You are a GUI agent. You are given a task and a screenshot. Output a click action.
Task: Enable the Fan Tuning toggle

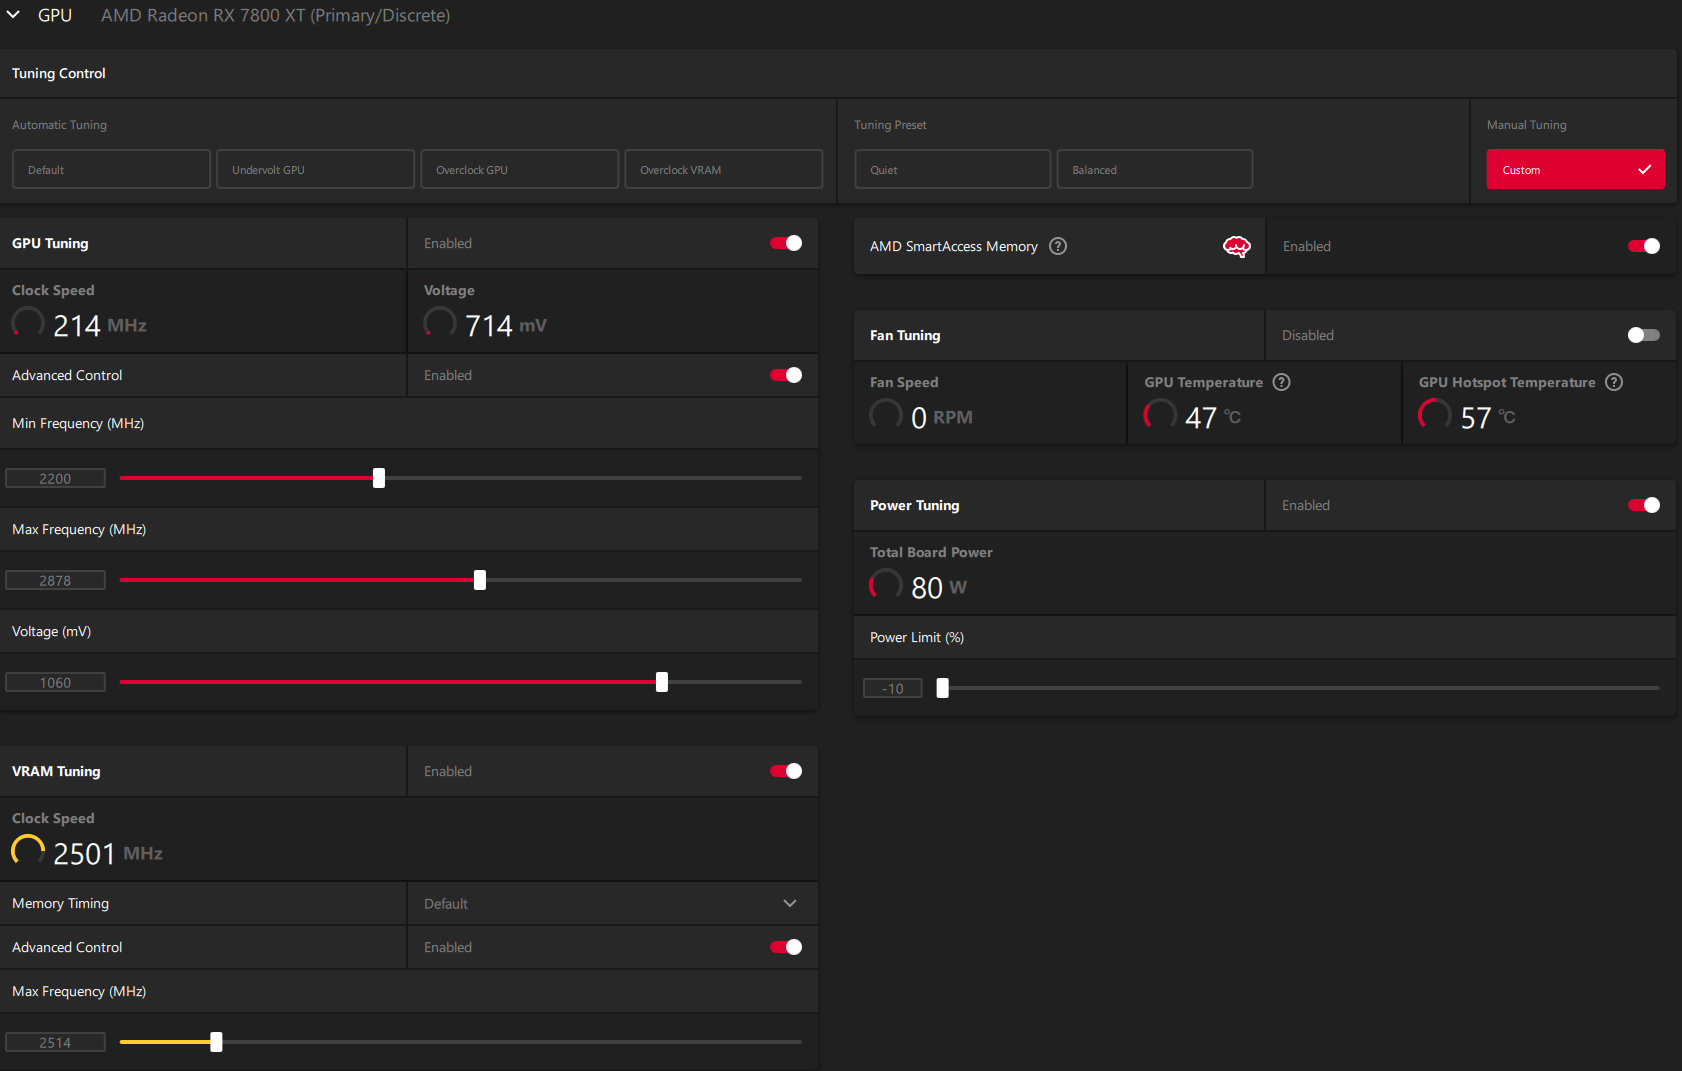(x=1644, y=335)
